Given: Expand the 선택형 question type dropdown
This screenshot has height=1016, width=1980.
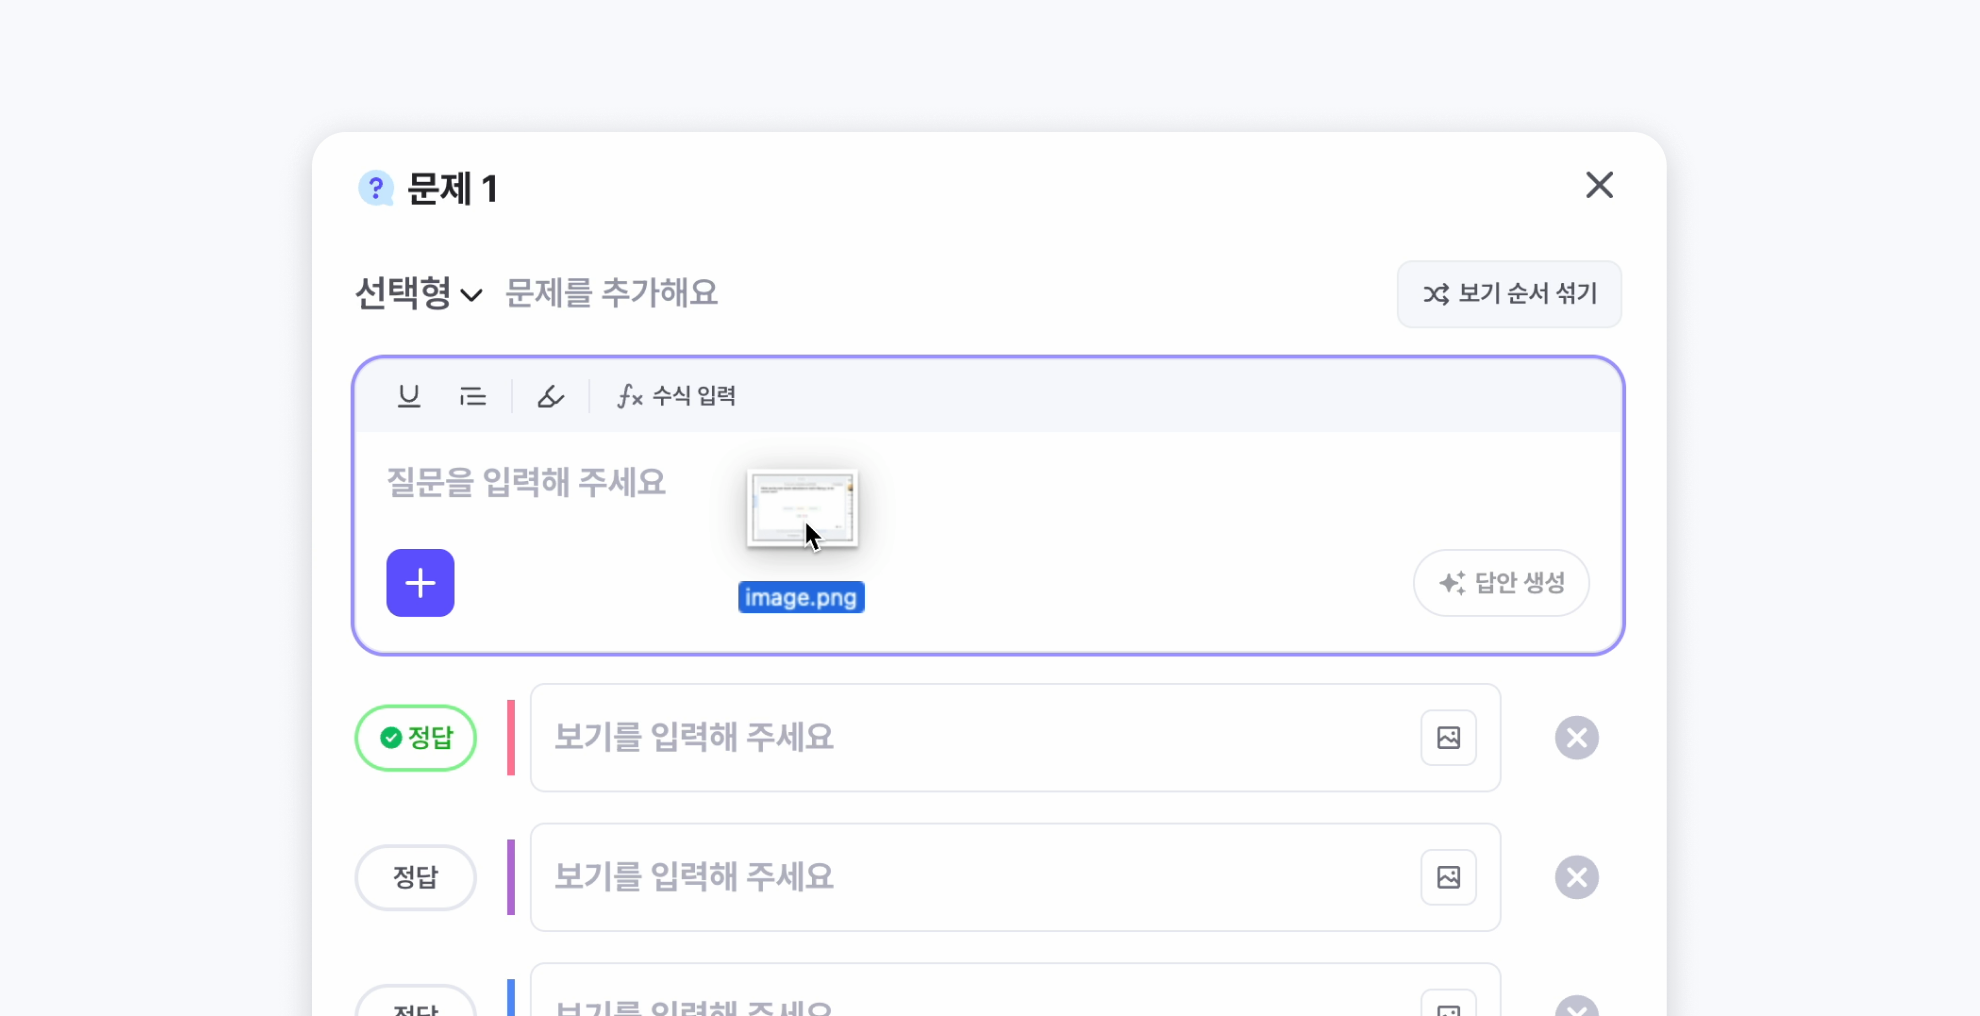Looking at the screenshot, I should 419,294.
